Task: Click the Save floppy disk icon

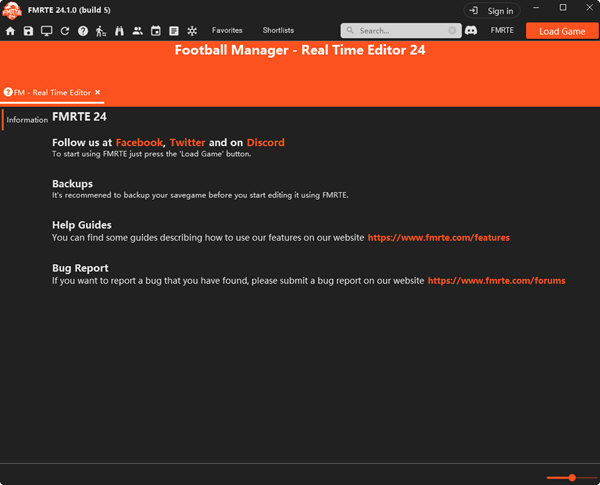Action: click(28, 31)
